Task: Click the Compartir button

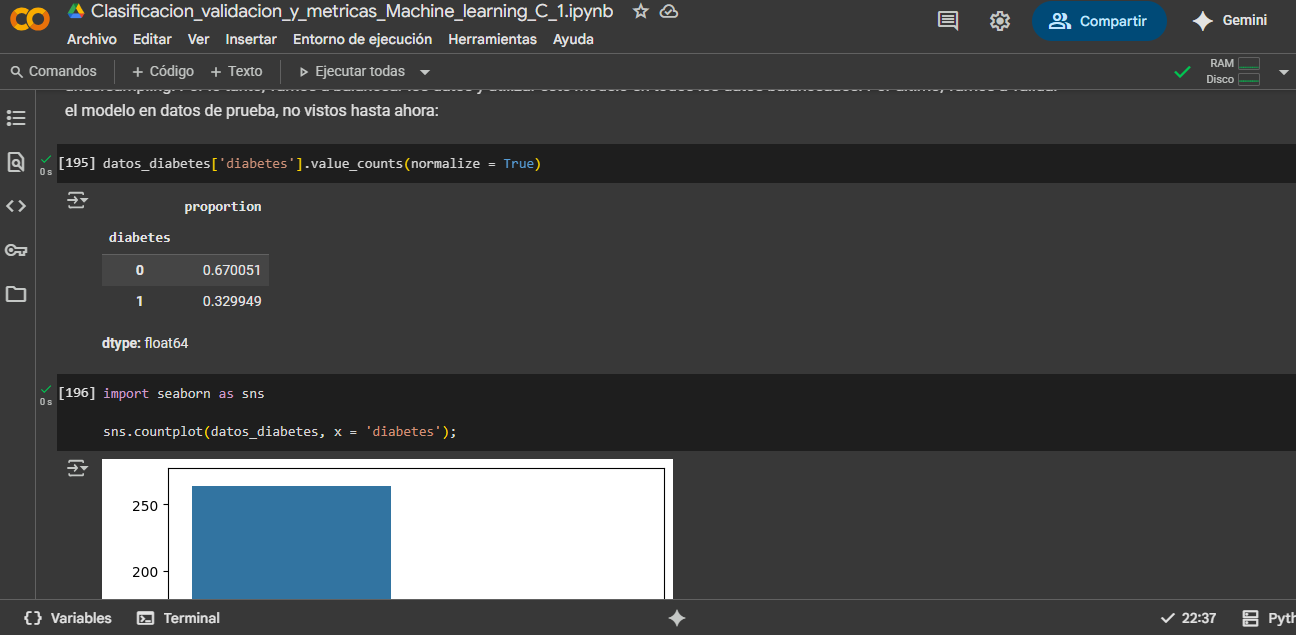Action: [1099, 21]
